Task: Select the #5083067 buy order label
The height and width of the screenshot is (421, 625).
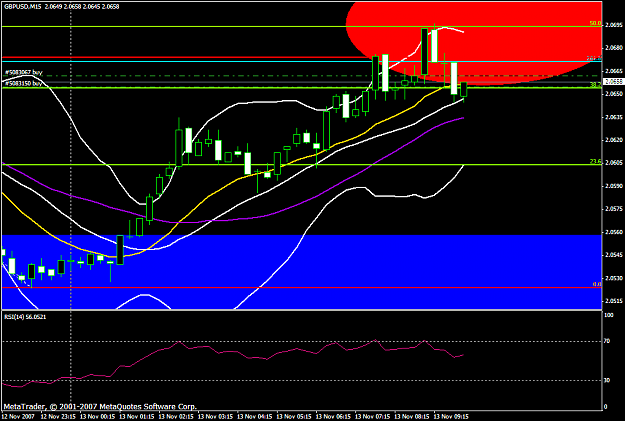Action: 24,73
